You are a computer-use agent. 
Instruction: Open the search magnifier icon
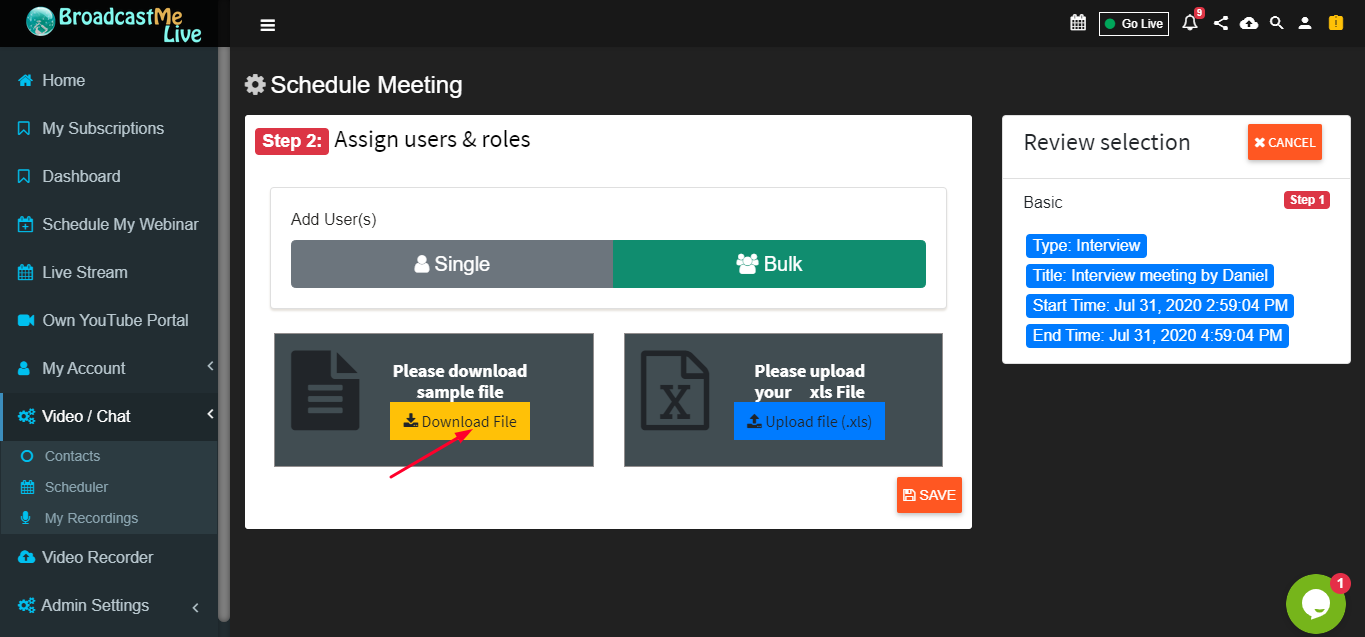click(x=1276, y=23)
